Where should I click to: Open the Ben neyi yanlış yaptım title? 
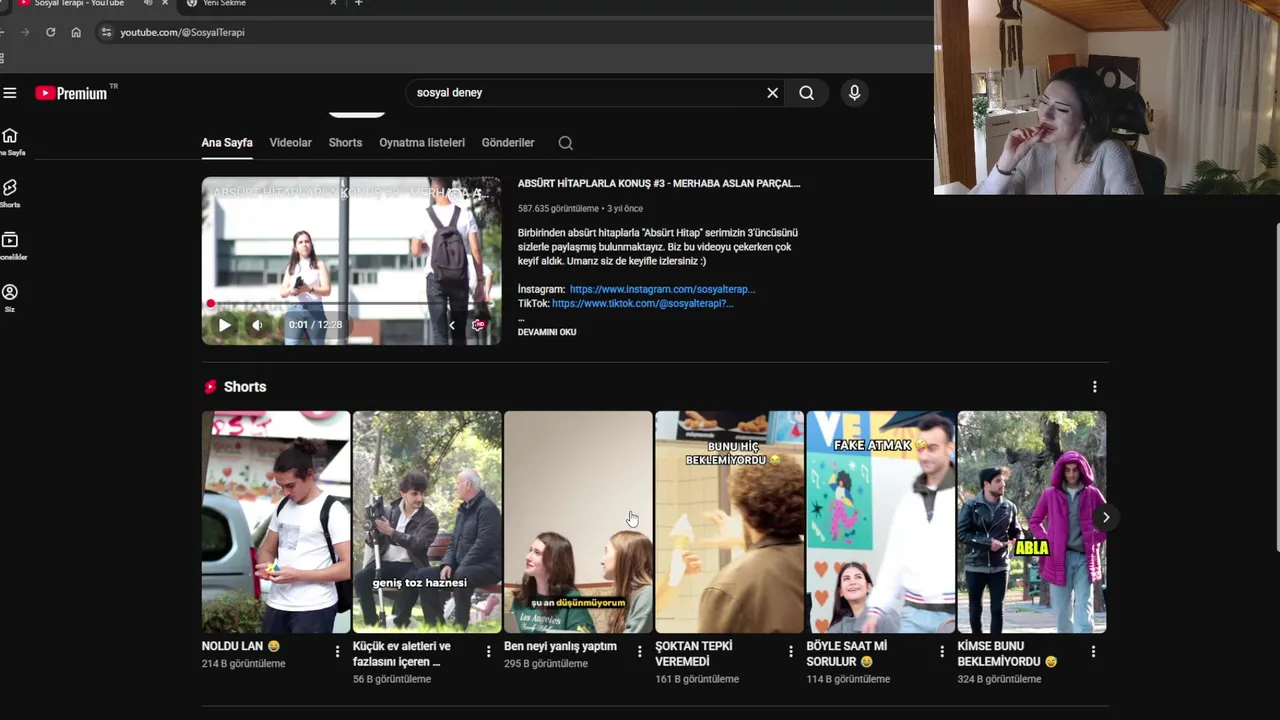pos(560,647)
